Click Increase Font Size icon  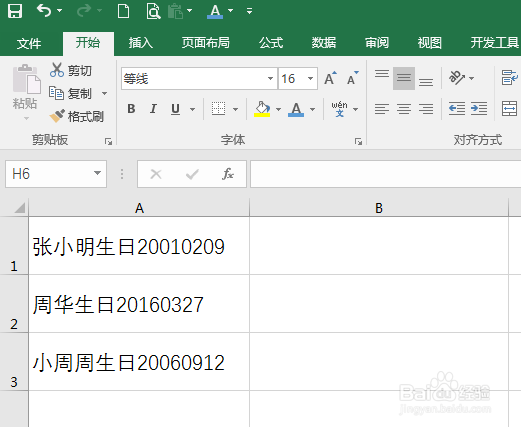tap(330, 78)
